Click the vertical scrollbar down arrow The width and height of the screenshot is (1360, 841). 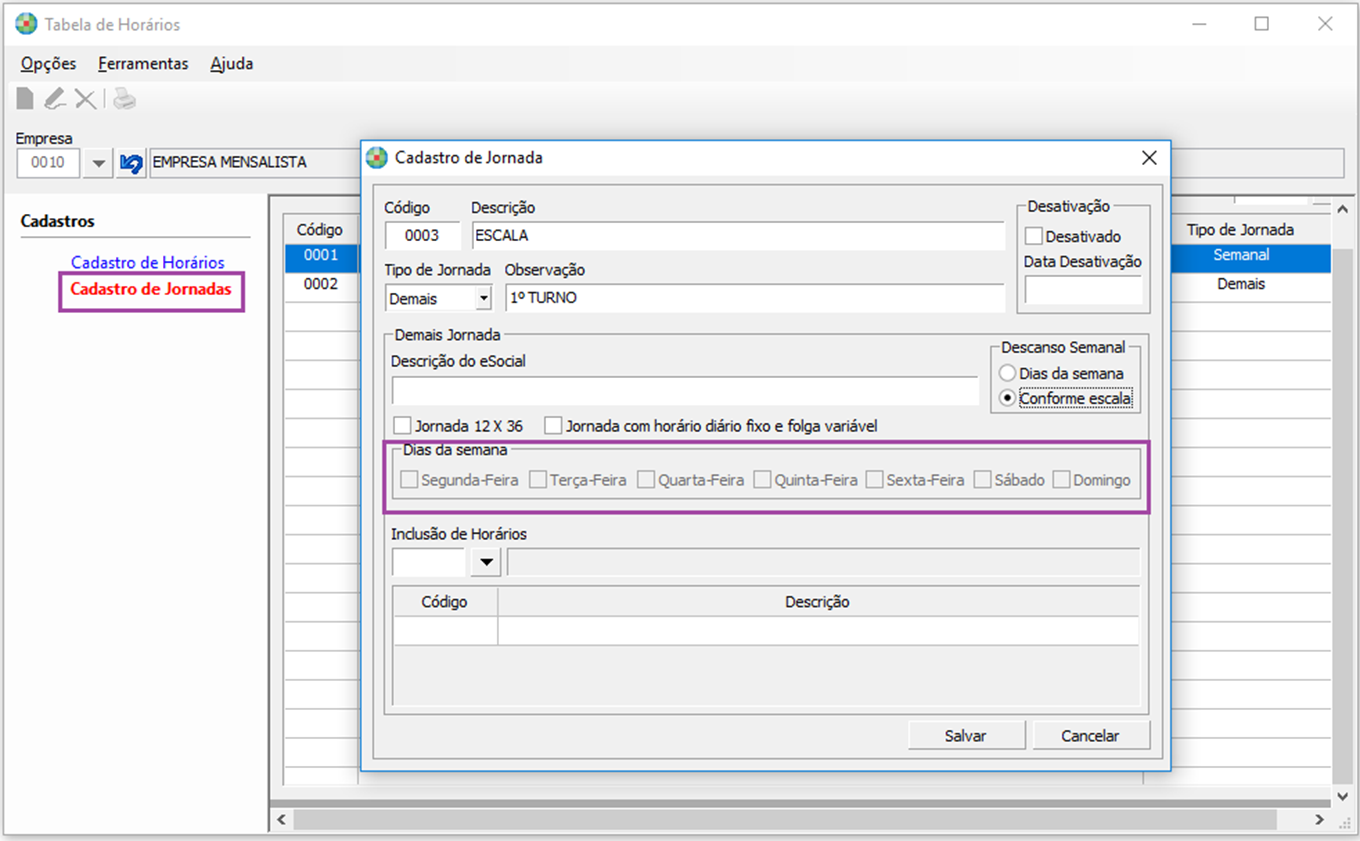click(1343, 796)
